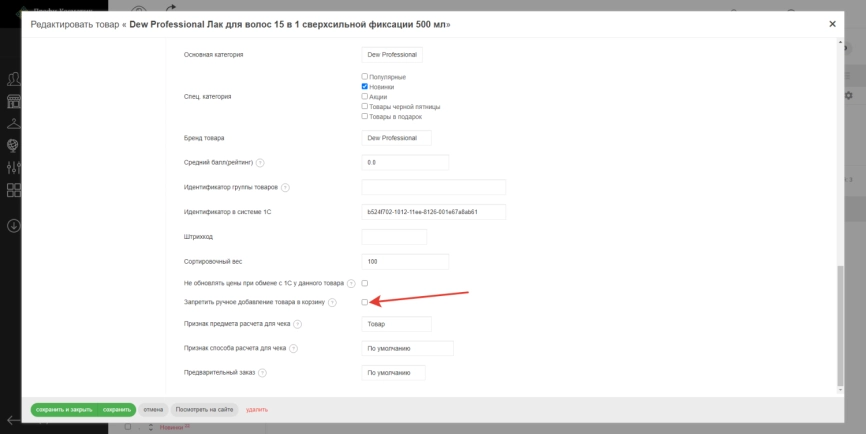Show help next to Предварительный заказ
Screen dimensions: 866x434
pyautogui.click(x=262, y=373)
